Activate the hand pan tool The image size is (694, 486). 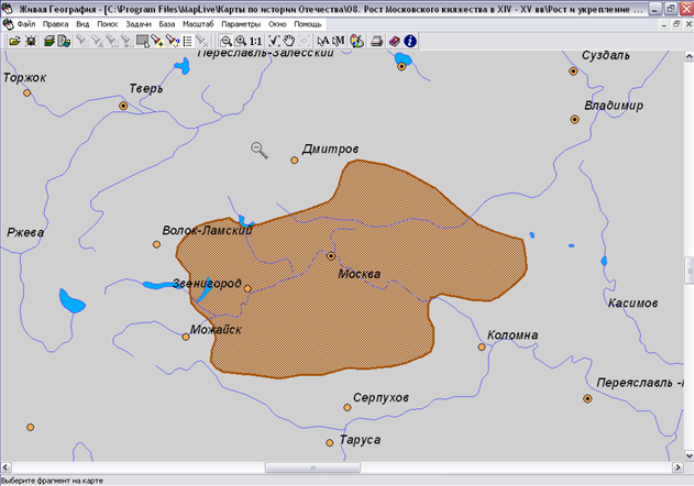coord(289,41)
